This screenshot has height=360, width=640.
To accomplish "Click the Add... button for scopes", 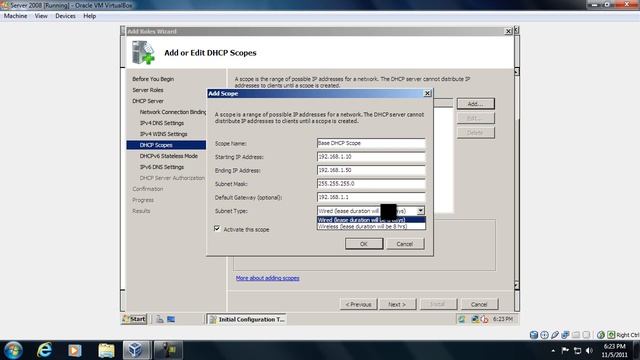I will tap(476, 104).
